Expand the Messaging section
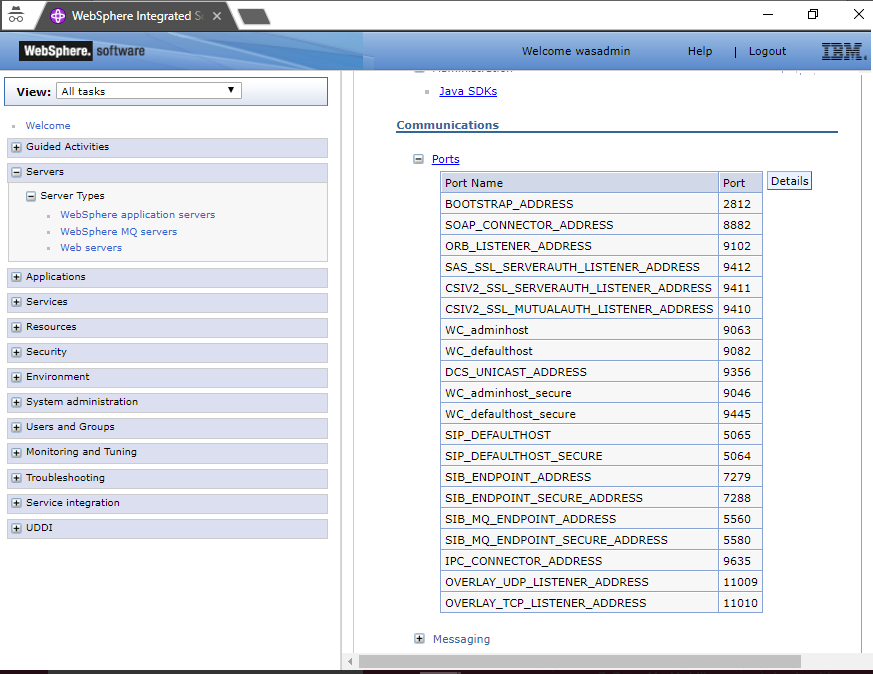Screen dimensions: 873x674 point(419,639)
